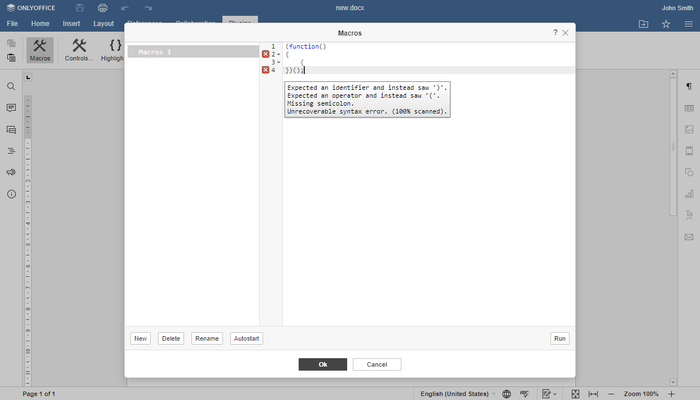Open Image settings in right sidebar
The width and height of the screenshot is (700, 400).
click(x=689, y=129)
